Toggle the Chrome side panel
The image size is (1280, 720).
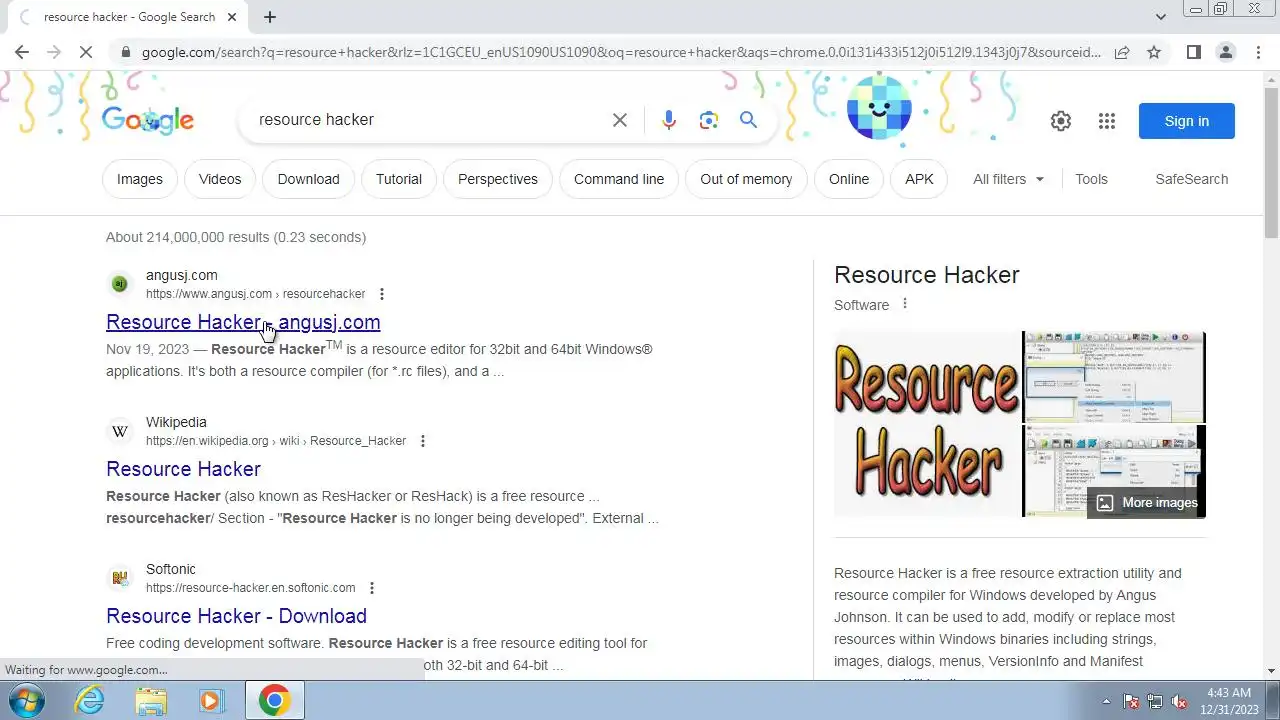tap(1193, 52)
